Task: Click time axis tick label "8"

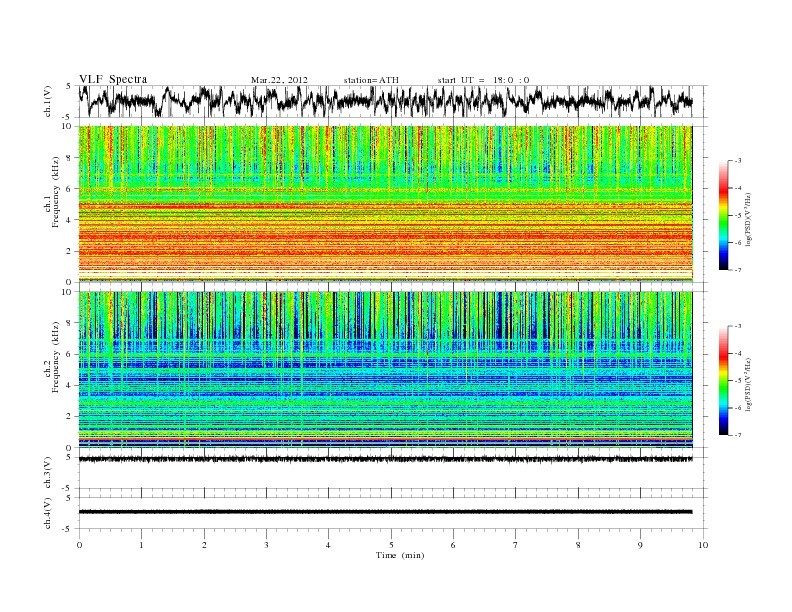Action: click(x=578, y=545)
